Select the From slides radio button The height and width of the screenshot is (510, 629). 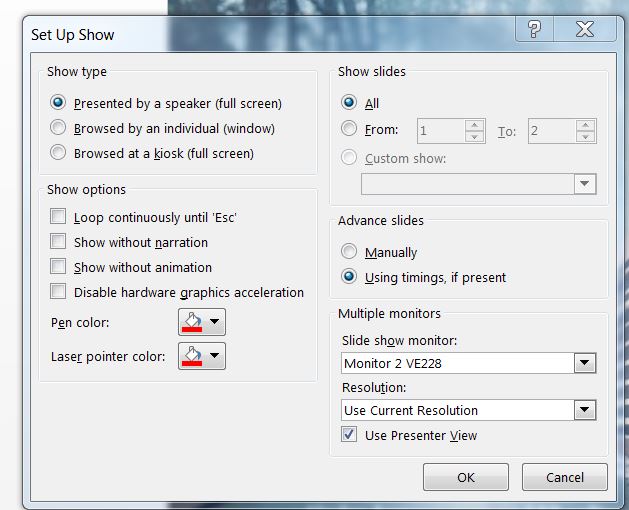349,128
